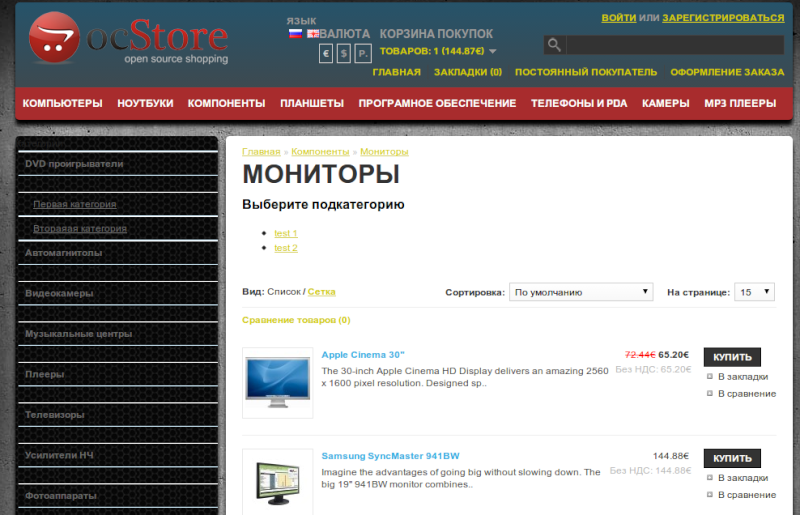Expand the cart dropdown arrow
The width and height of the screenshot is (800, 515).
pos(493,51)
